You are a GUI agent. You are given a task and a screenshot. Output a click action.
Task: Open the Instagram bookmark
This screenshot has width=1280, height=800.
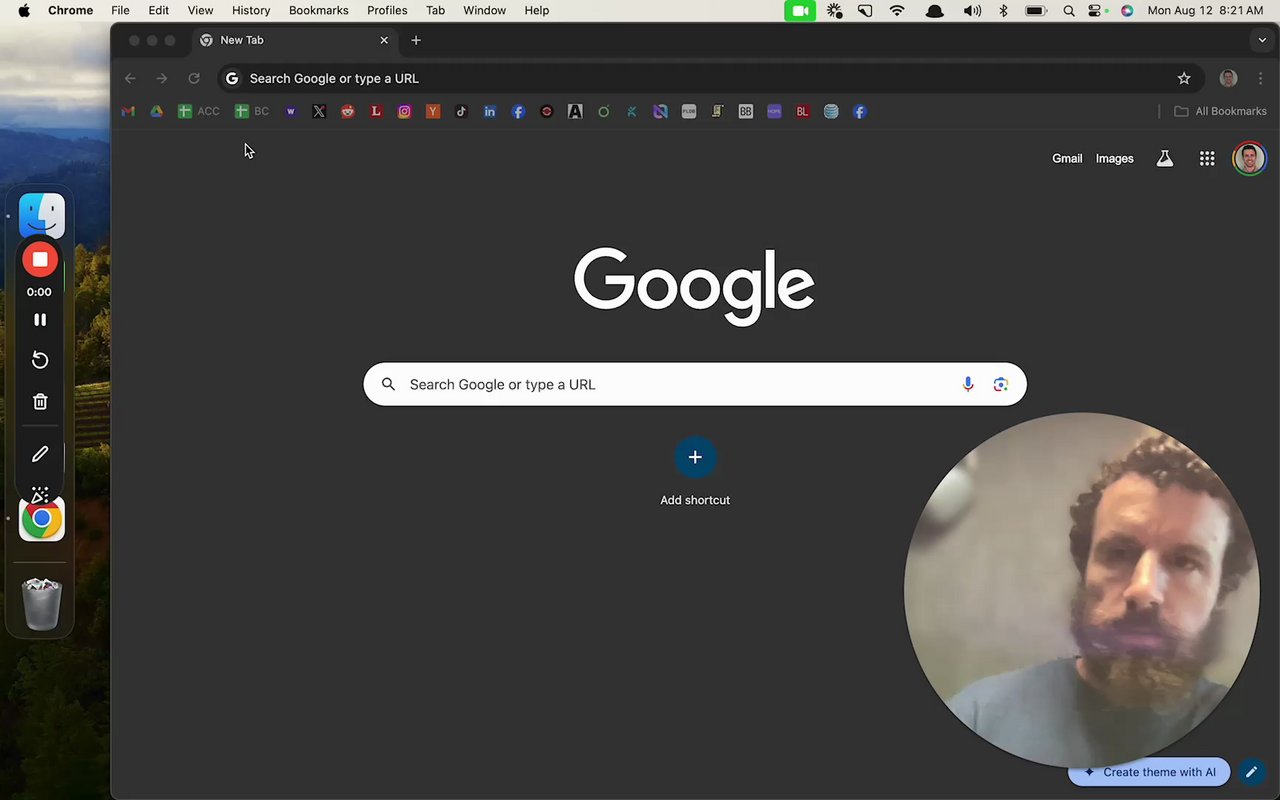404,112
